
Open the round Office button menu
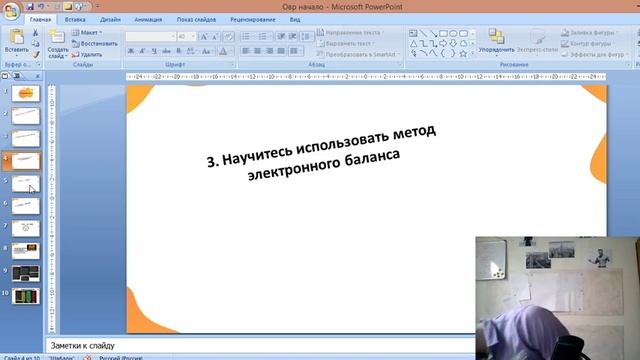[x=11, y=11]
